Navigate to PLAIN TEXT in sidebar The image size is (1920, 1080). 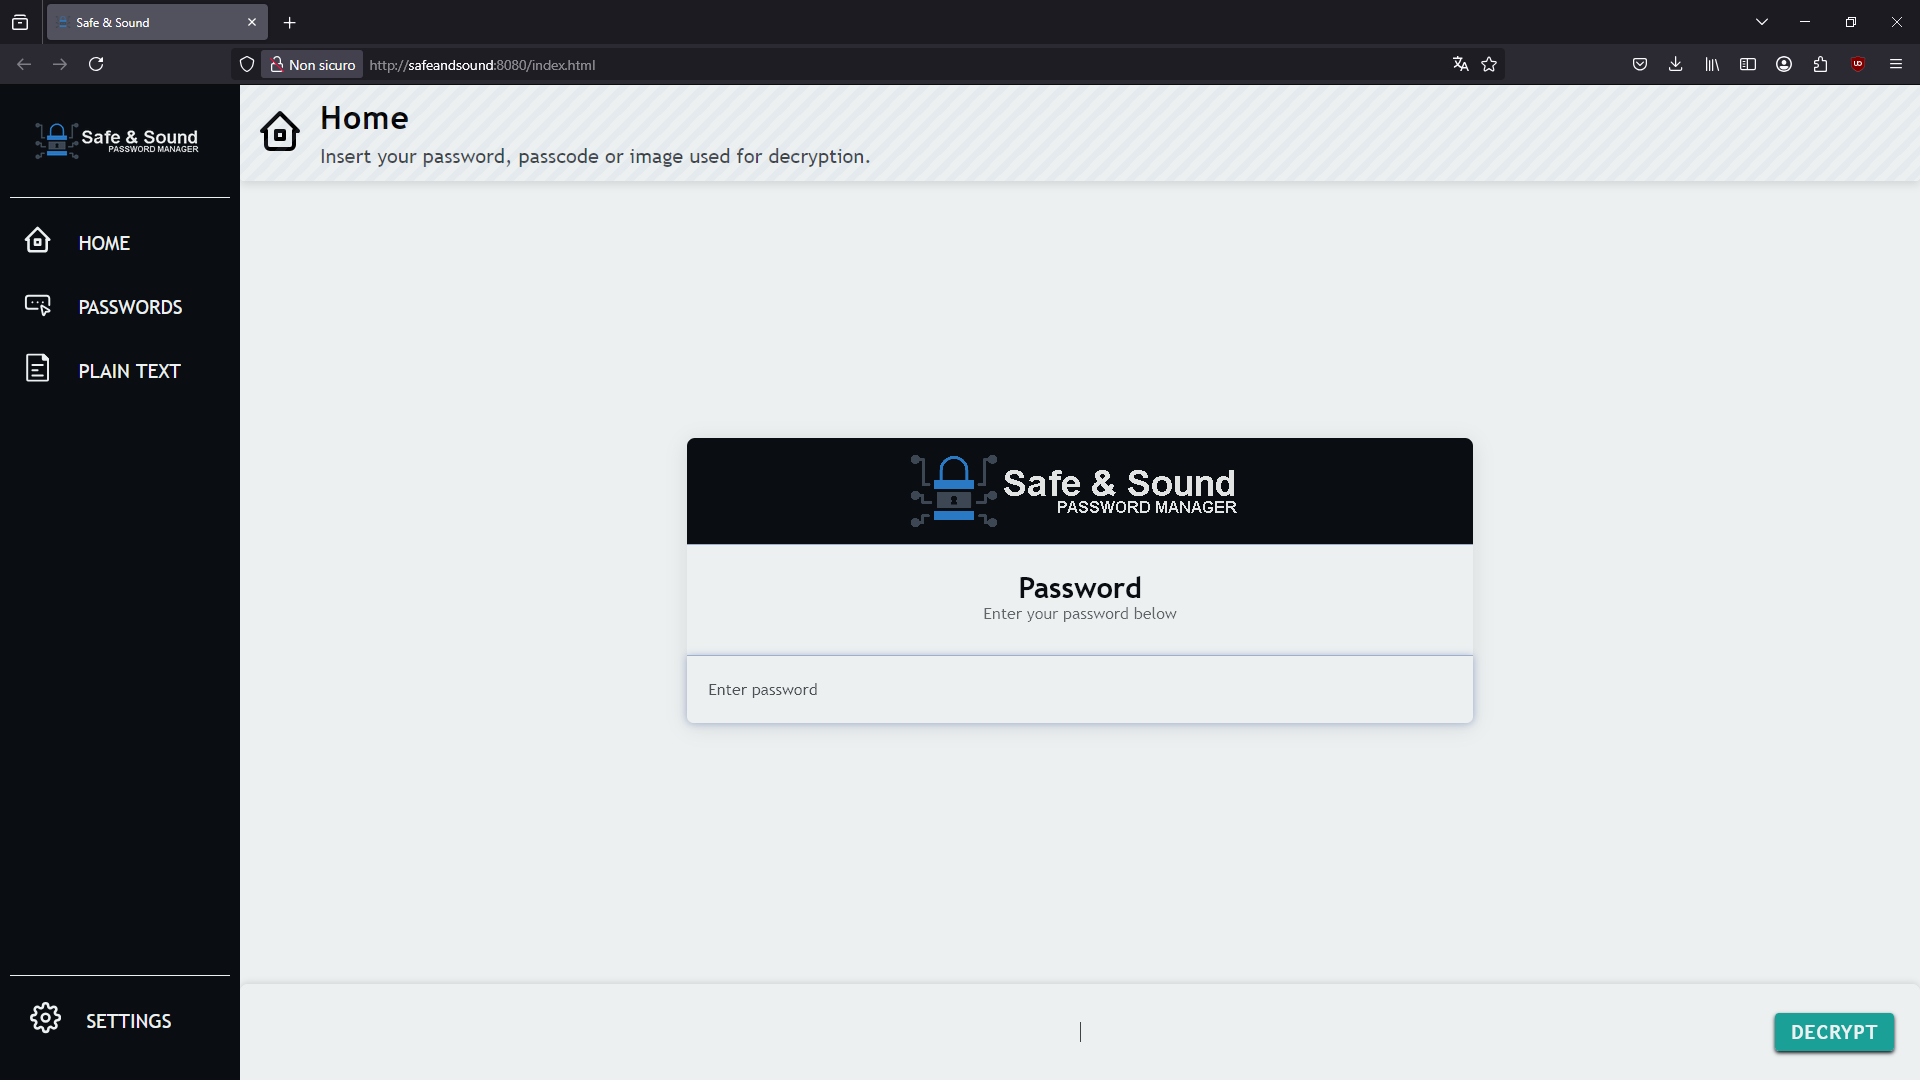click(x=129, y=371)
